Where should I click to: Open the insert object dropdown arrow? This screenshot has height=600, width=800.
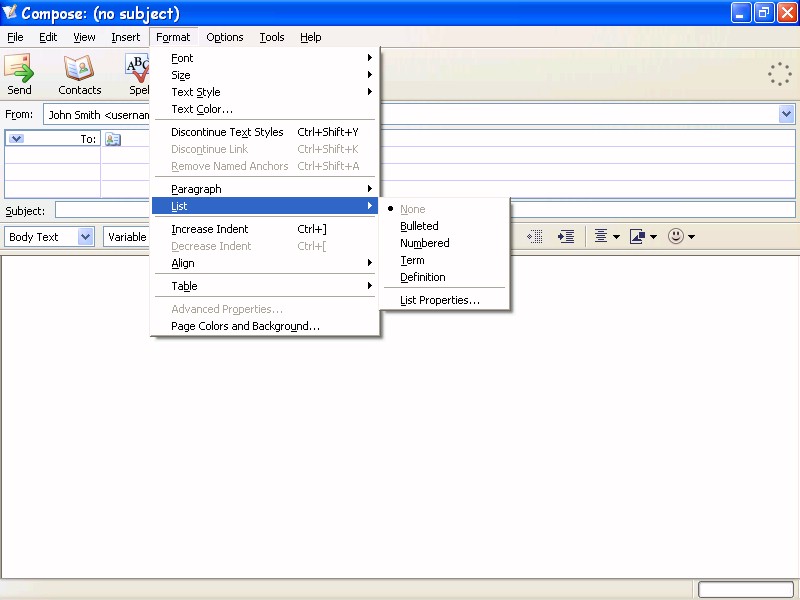coord(654,237)
